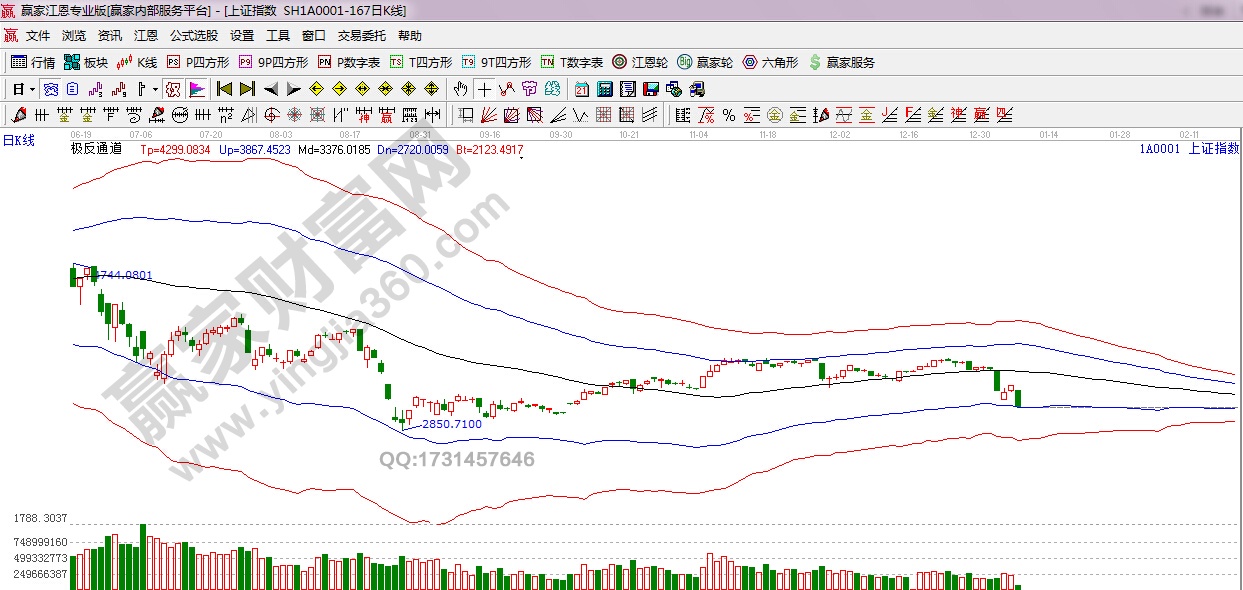Image resolution: width=1243 pixels, height=590 pixels.
Task: Open the calculator icon in toolbar
Action: (x=604, y=89)
